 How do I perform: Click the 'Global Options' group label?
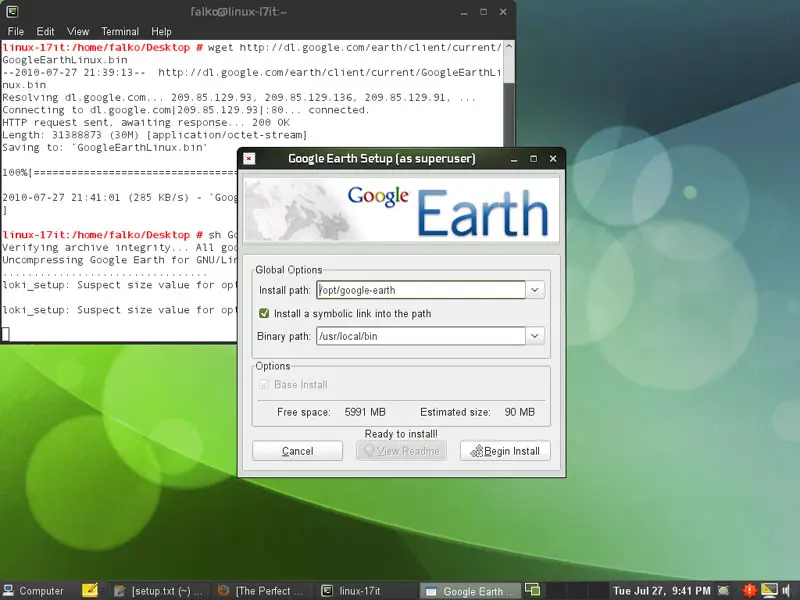click(289, 270)
